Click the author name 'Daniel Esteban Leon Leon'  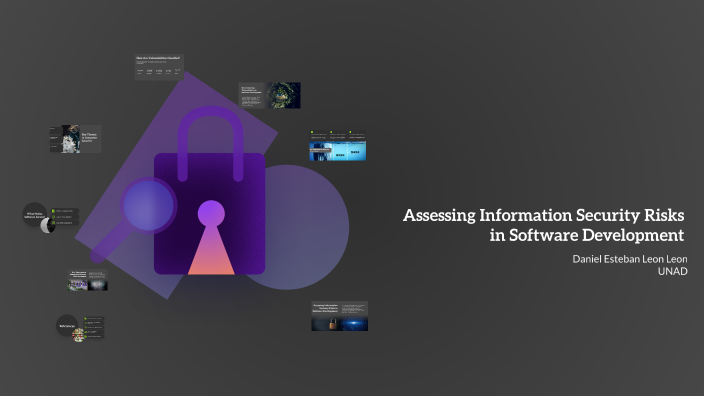[x=629, y=259]
